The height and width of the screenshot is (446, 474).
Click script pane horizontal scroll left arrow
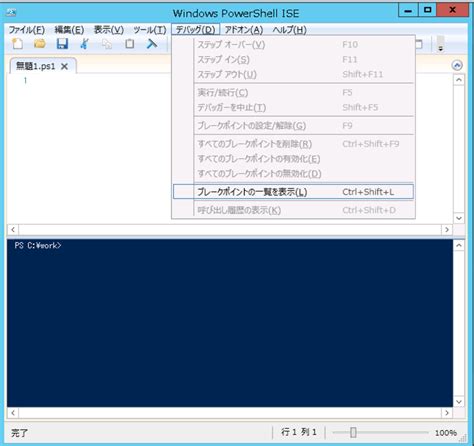[13, 230]
